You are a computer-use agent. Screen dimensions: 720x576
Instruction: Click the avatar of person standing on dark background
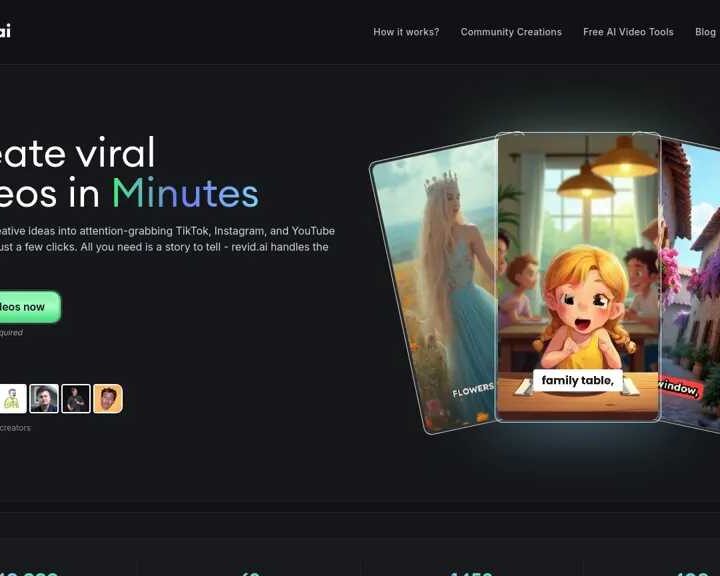click(76, 399)
